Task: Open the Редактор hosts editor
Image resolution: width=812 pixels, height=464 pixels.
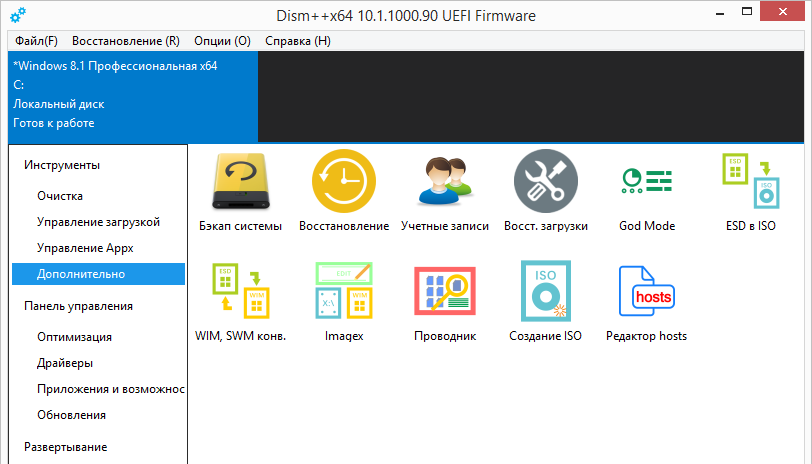Action: 646,292
